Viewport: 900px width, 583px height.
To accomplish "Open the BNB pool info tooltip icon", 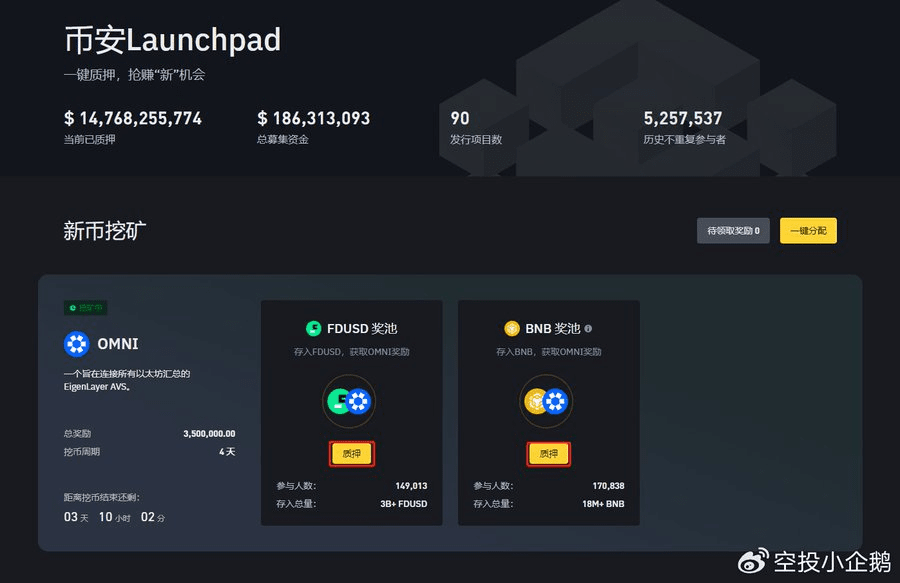I will 588,328.
